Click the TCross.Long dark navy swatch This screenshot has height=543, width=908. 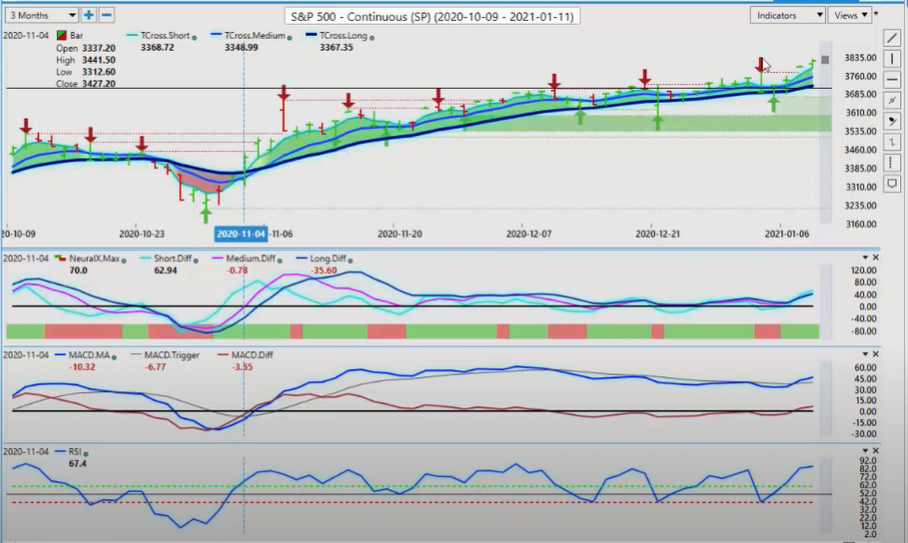(x=311, y=36)
